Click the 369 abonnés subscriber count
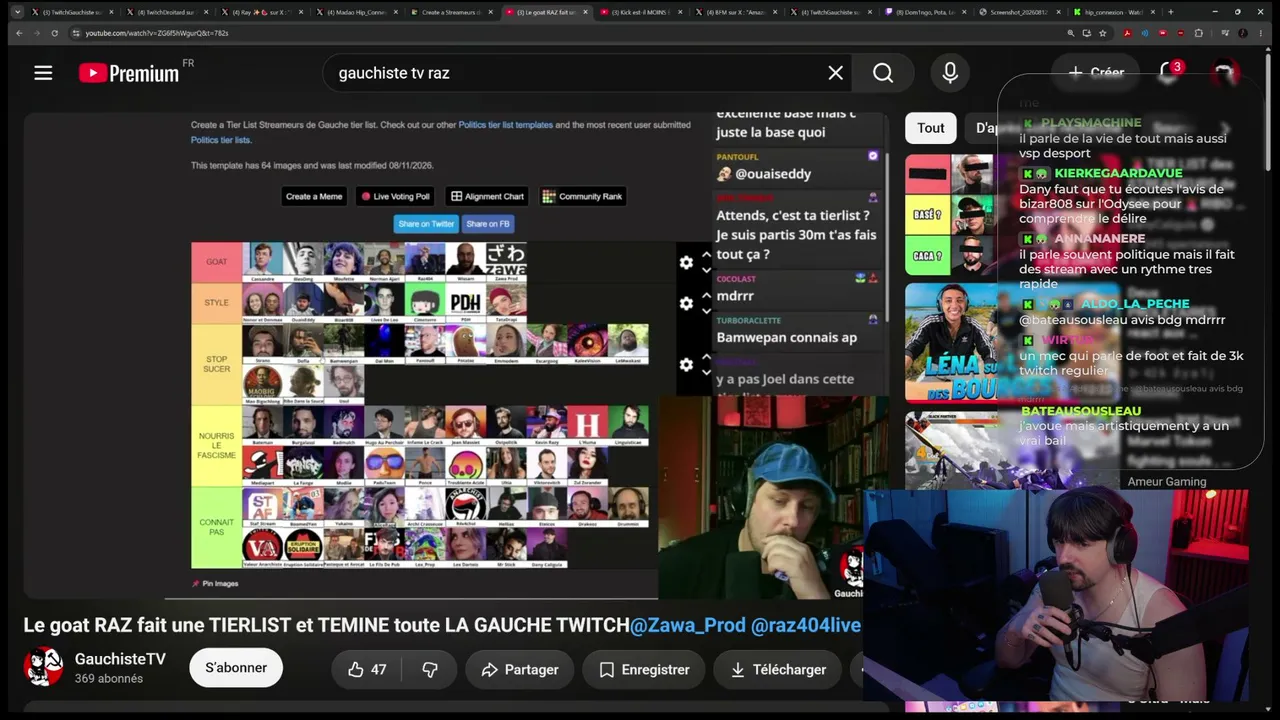 [109, 679]
